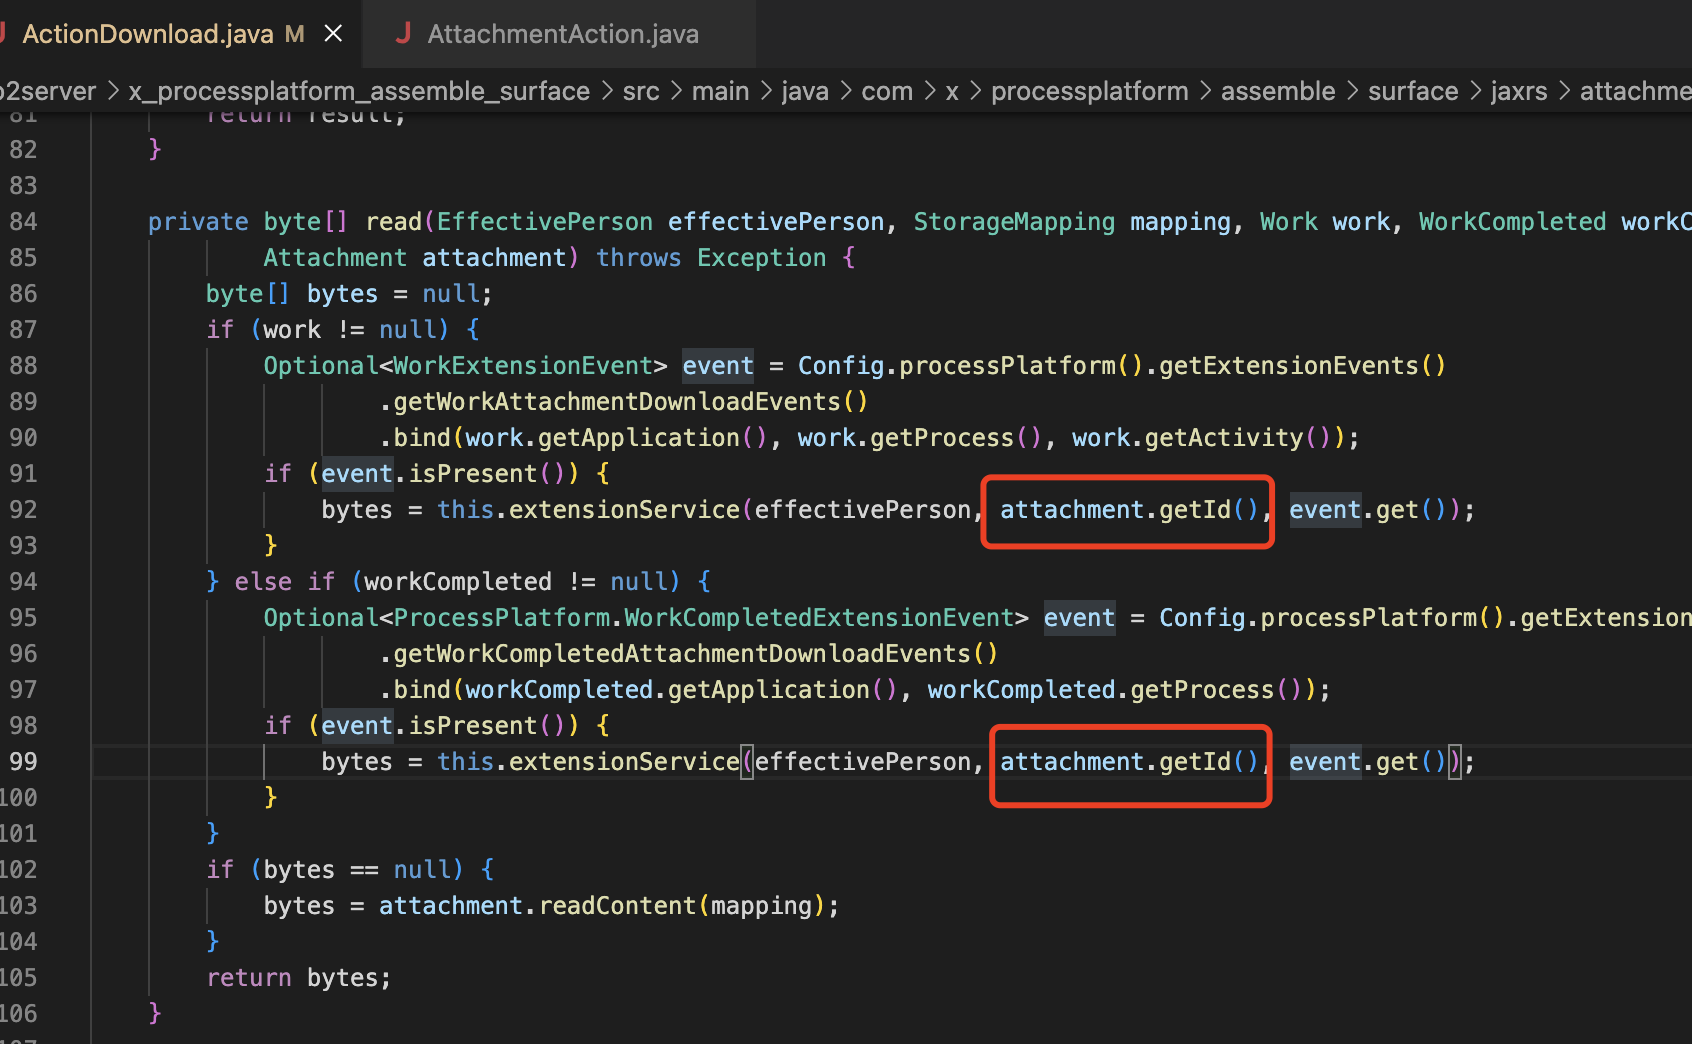This screenshot has width=1692, height=1044.
Task: Click 'attachment.getId()' on line 92
Action: pos(1129,510)
